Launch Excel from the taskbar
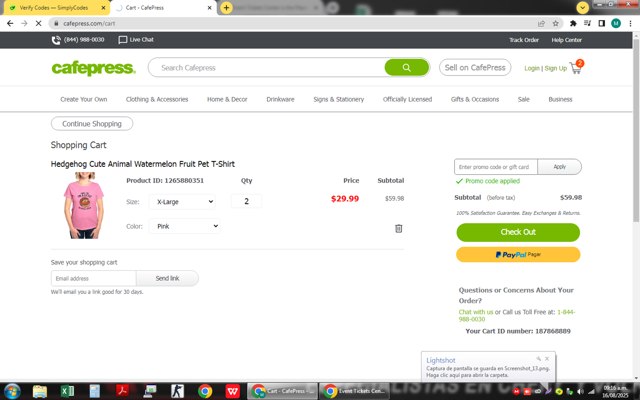This screenshot has width=640, height=400. click(x=67, y=391)
